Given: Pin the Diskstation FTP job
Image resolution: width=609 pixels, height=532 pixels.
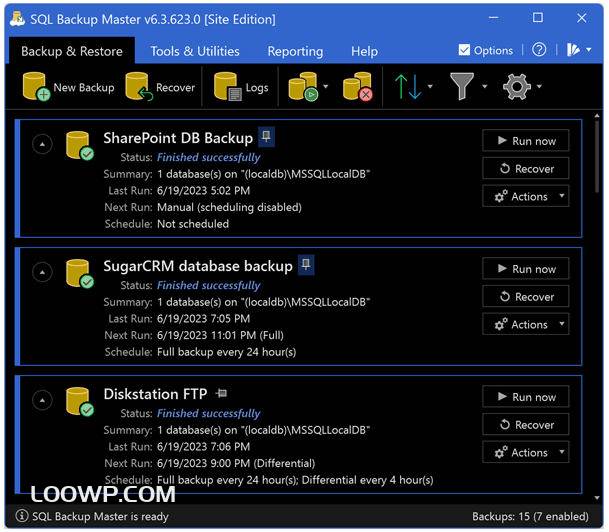Looking at the screenshot, I should click(222, 393).
